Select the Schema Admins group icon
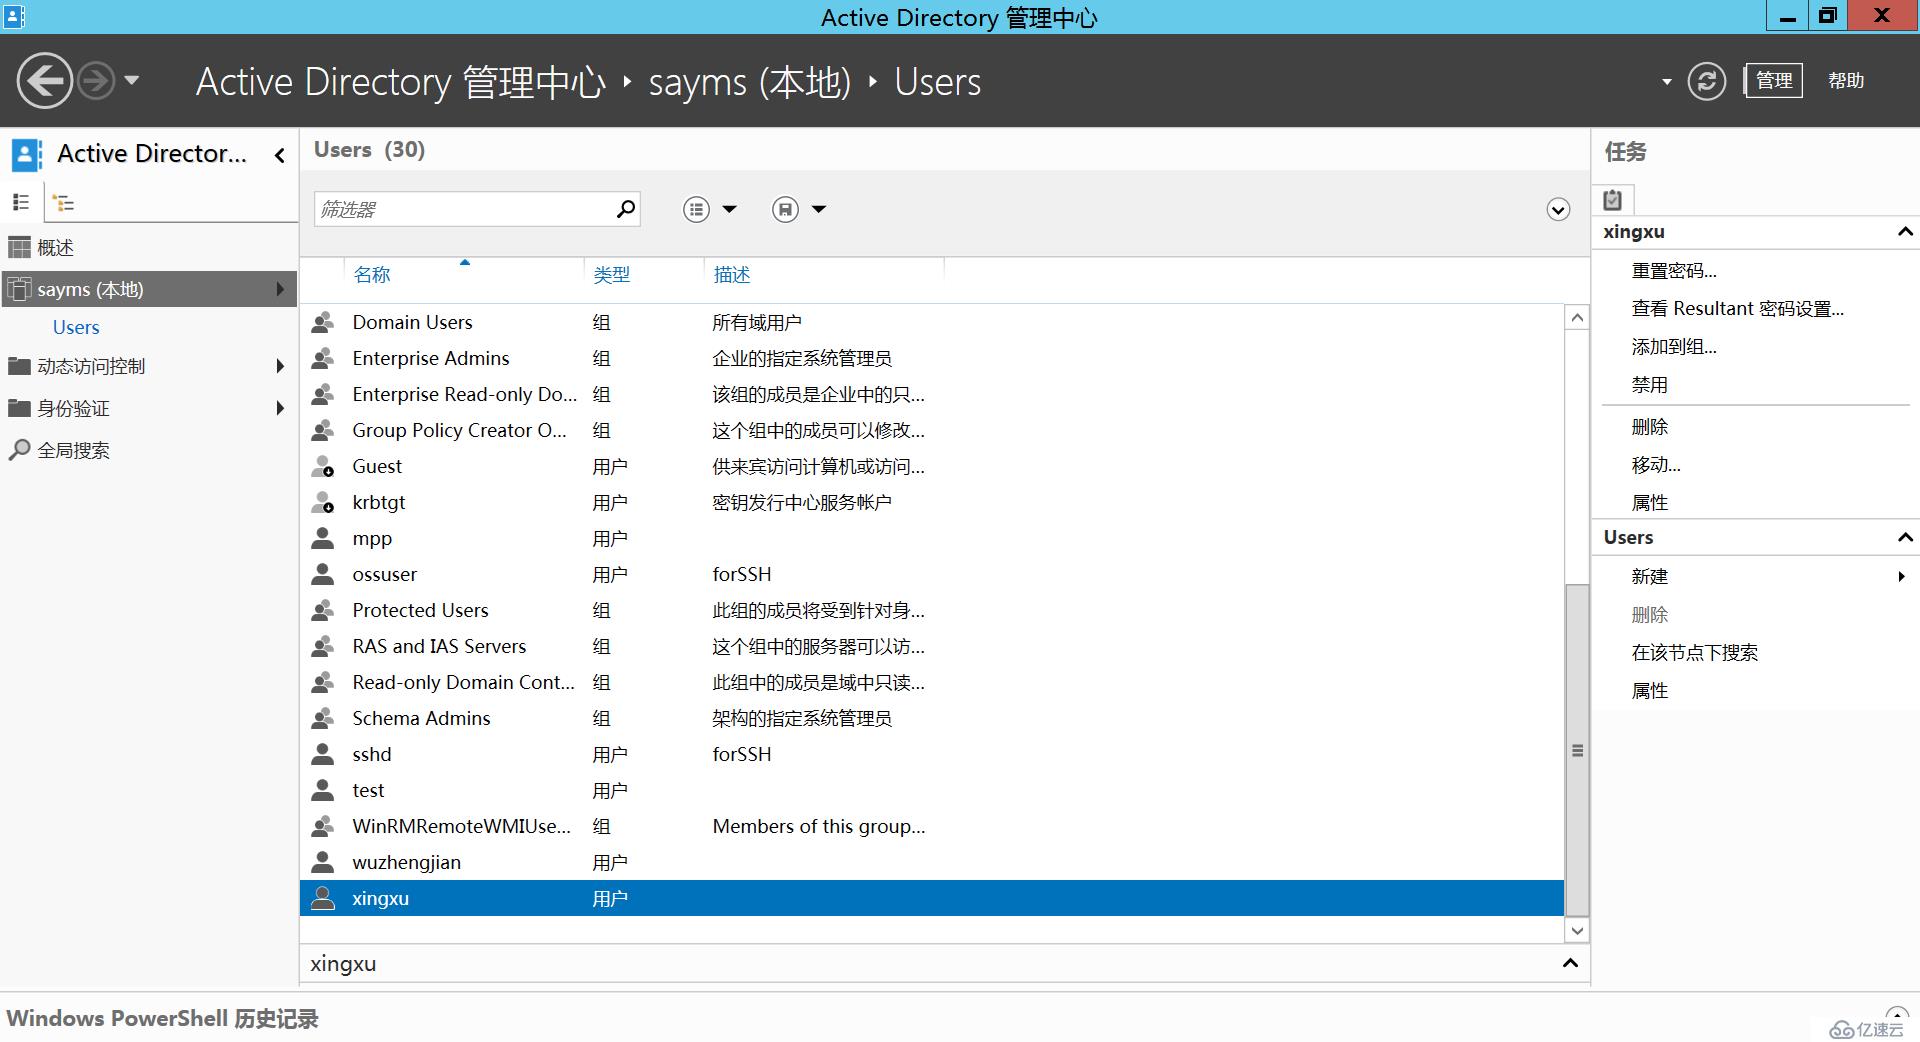The width and height of the screenshot is (1920, 1042). tap(322, 718)
